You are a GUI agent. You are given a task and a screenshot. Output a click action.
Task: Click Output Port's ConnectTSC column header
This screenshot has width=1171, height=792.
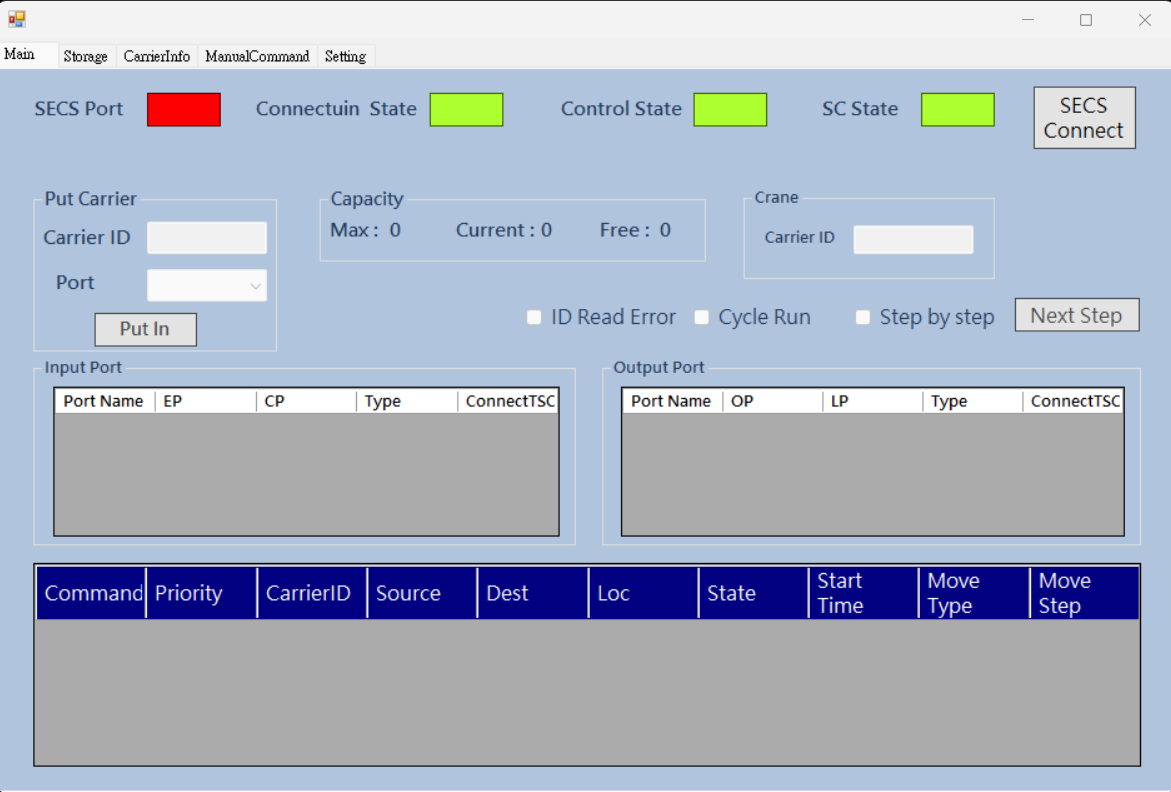pos(1073,401)
